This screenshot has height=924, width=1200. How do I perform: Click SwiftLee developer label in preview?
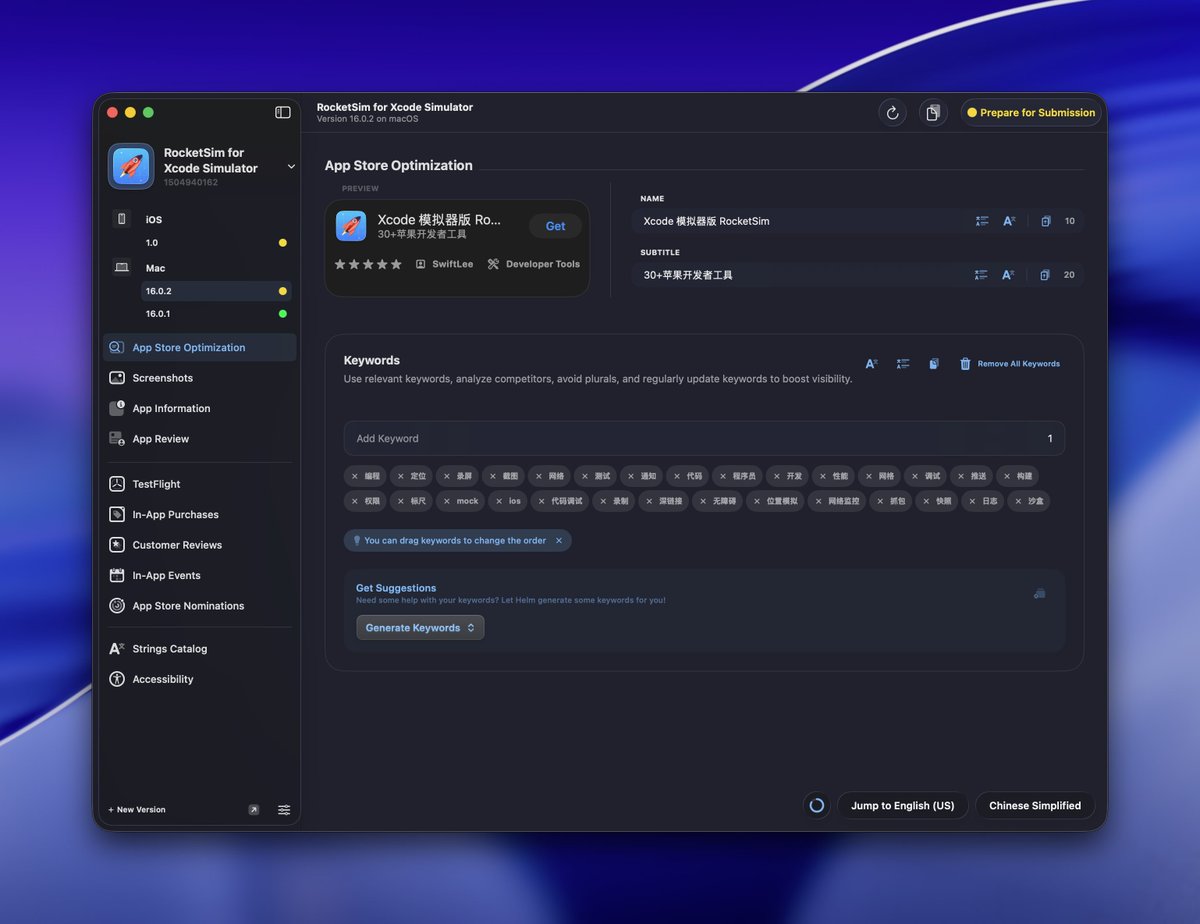tap(444, 264)
